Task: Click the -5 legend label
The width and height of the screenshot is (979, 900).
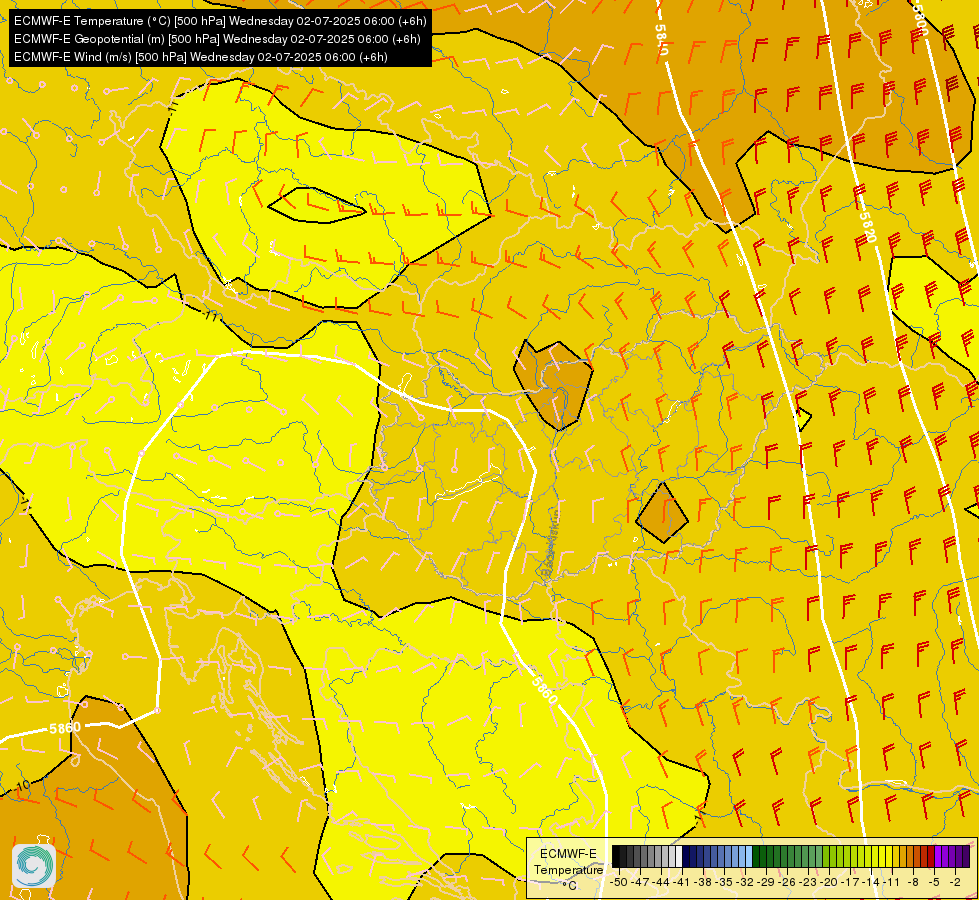Action: coord(934,882)
